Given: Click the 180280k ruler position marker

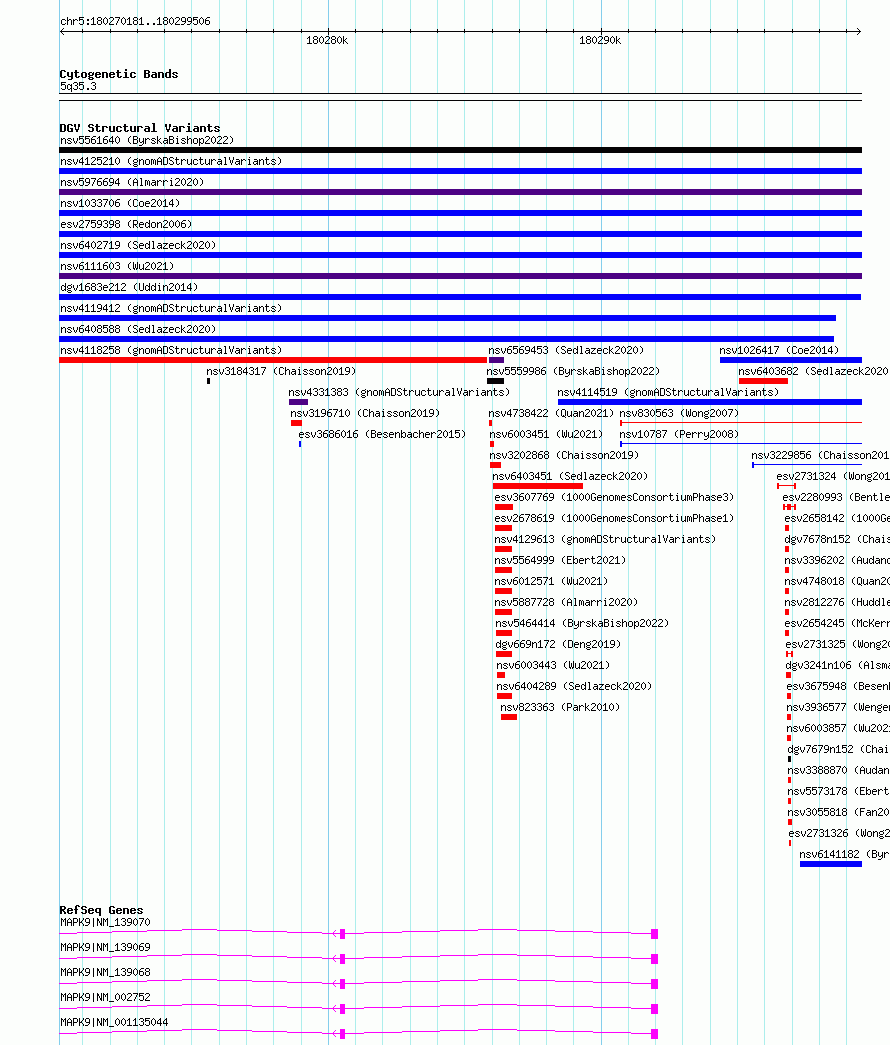Looking at the screenshot, I should click(327, 41).
